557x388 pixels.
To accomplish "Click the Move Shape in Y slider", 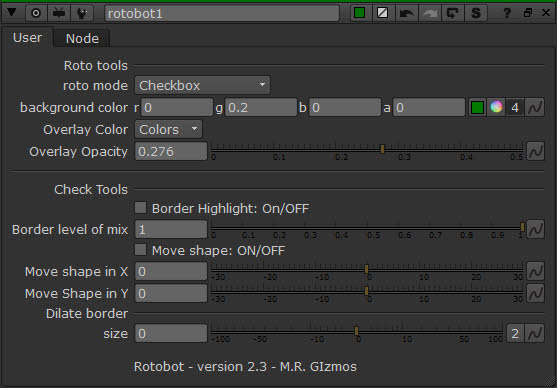I will [367, 293].
